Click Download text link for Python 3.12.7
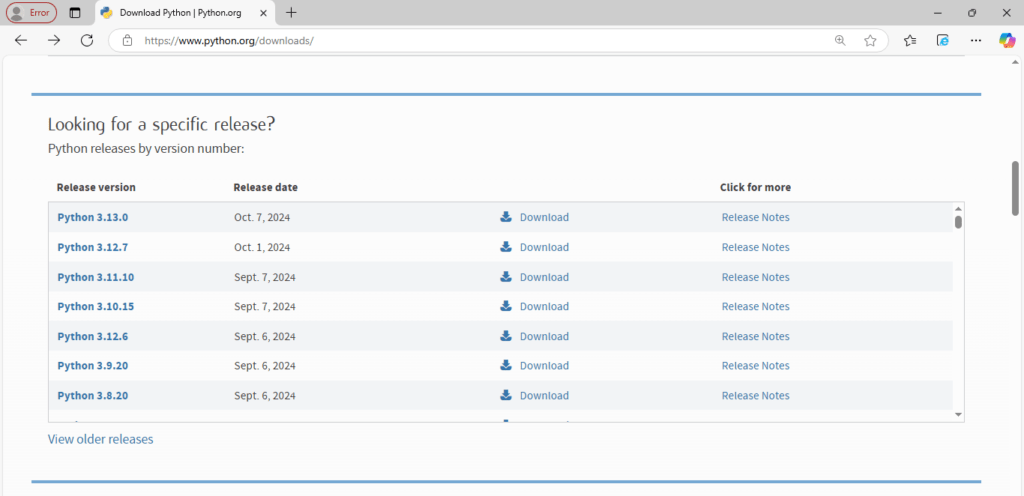Screen dimensions: 1024x496 [x=544, y=247]
